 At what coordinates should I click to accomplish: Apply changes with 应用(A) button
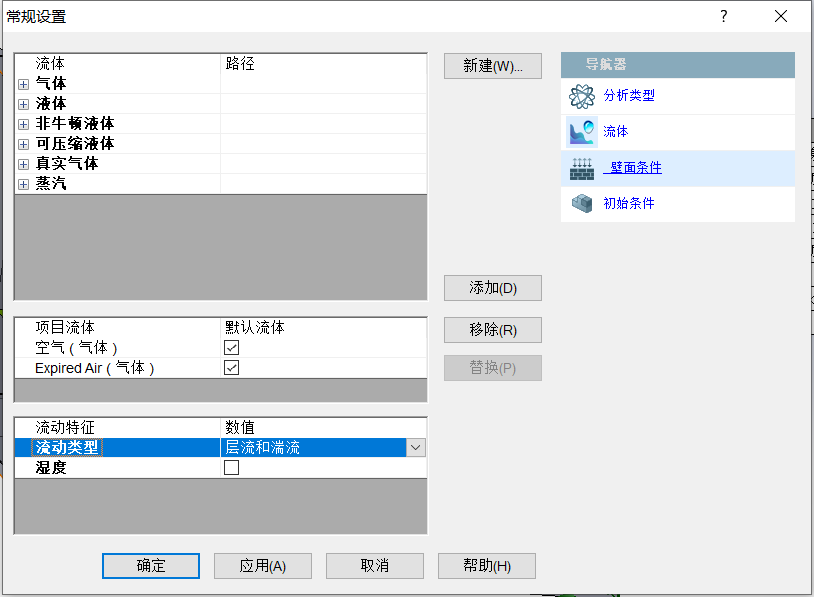(x=262, y=565)
